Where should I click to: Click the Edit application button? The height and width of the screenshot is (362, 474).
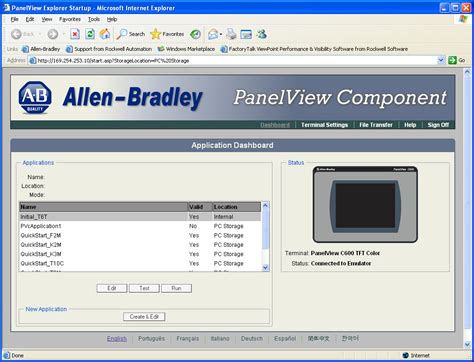click(112, 288)
